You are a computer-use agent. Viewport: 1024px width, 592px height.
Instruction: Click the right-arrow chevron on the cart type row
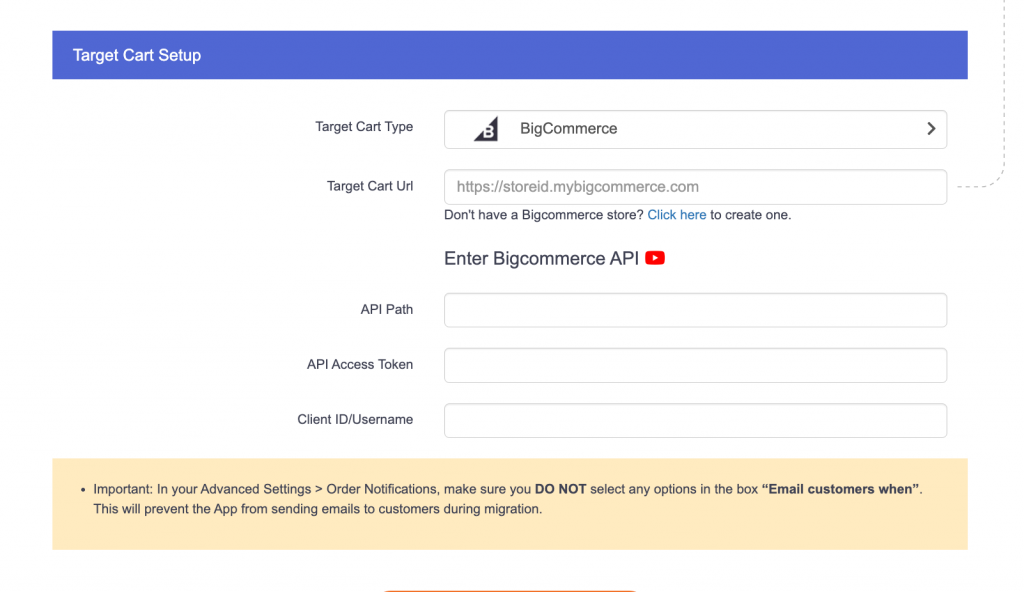930,129
